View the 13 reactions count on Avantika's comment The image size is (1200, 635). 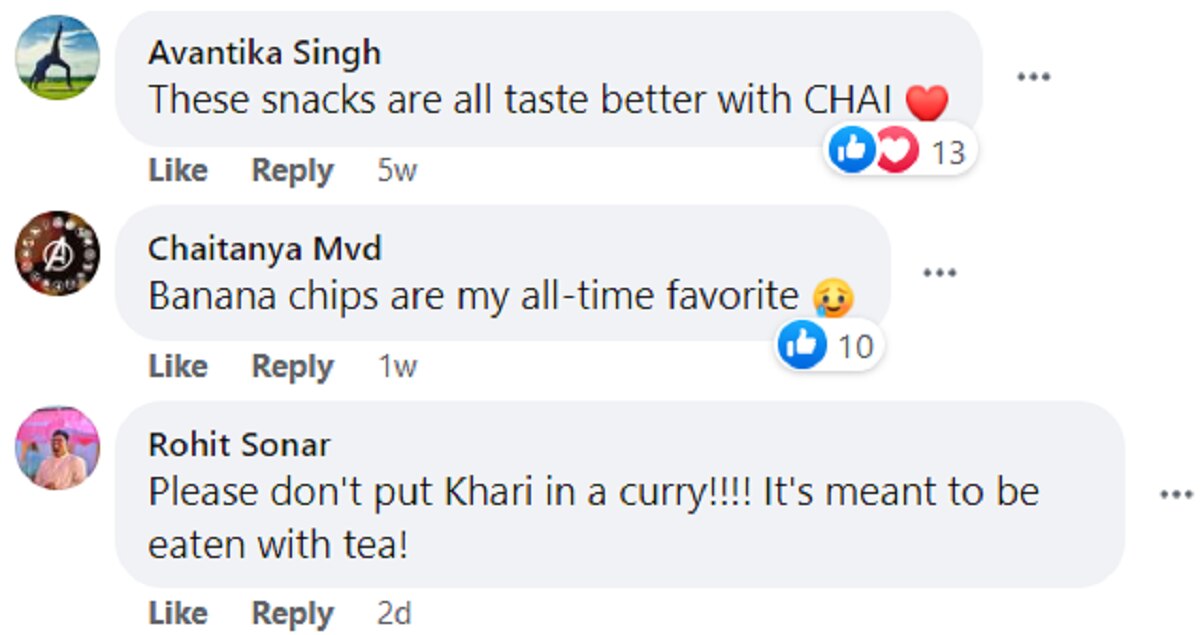pos(947,152)
